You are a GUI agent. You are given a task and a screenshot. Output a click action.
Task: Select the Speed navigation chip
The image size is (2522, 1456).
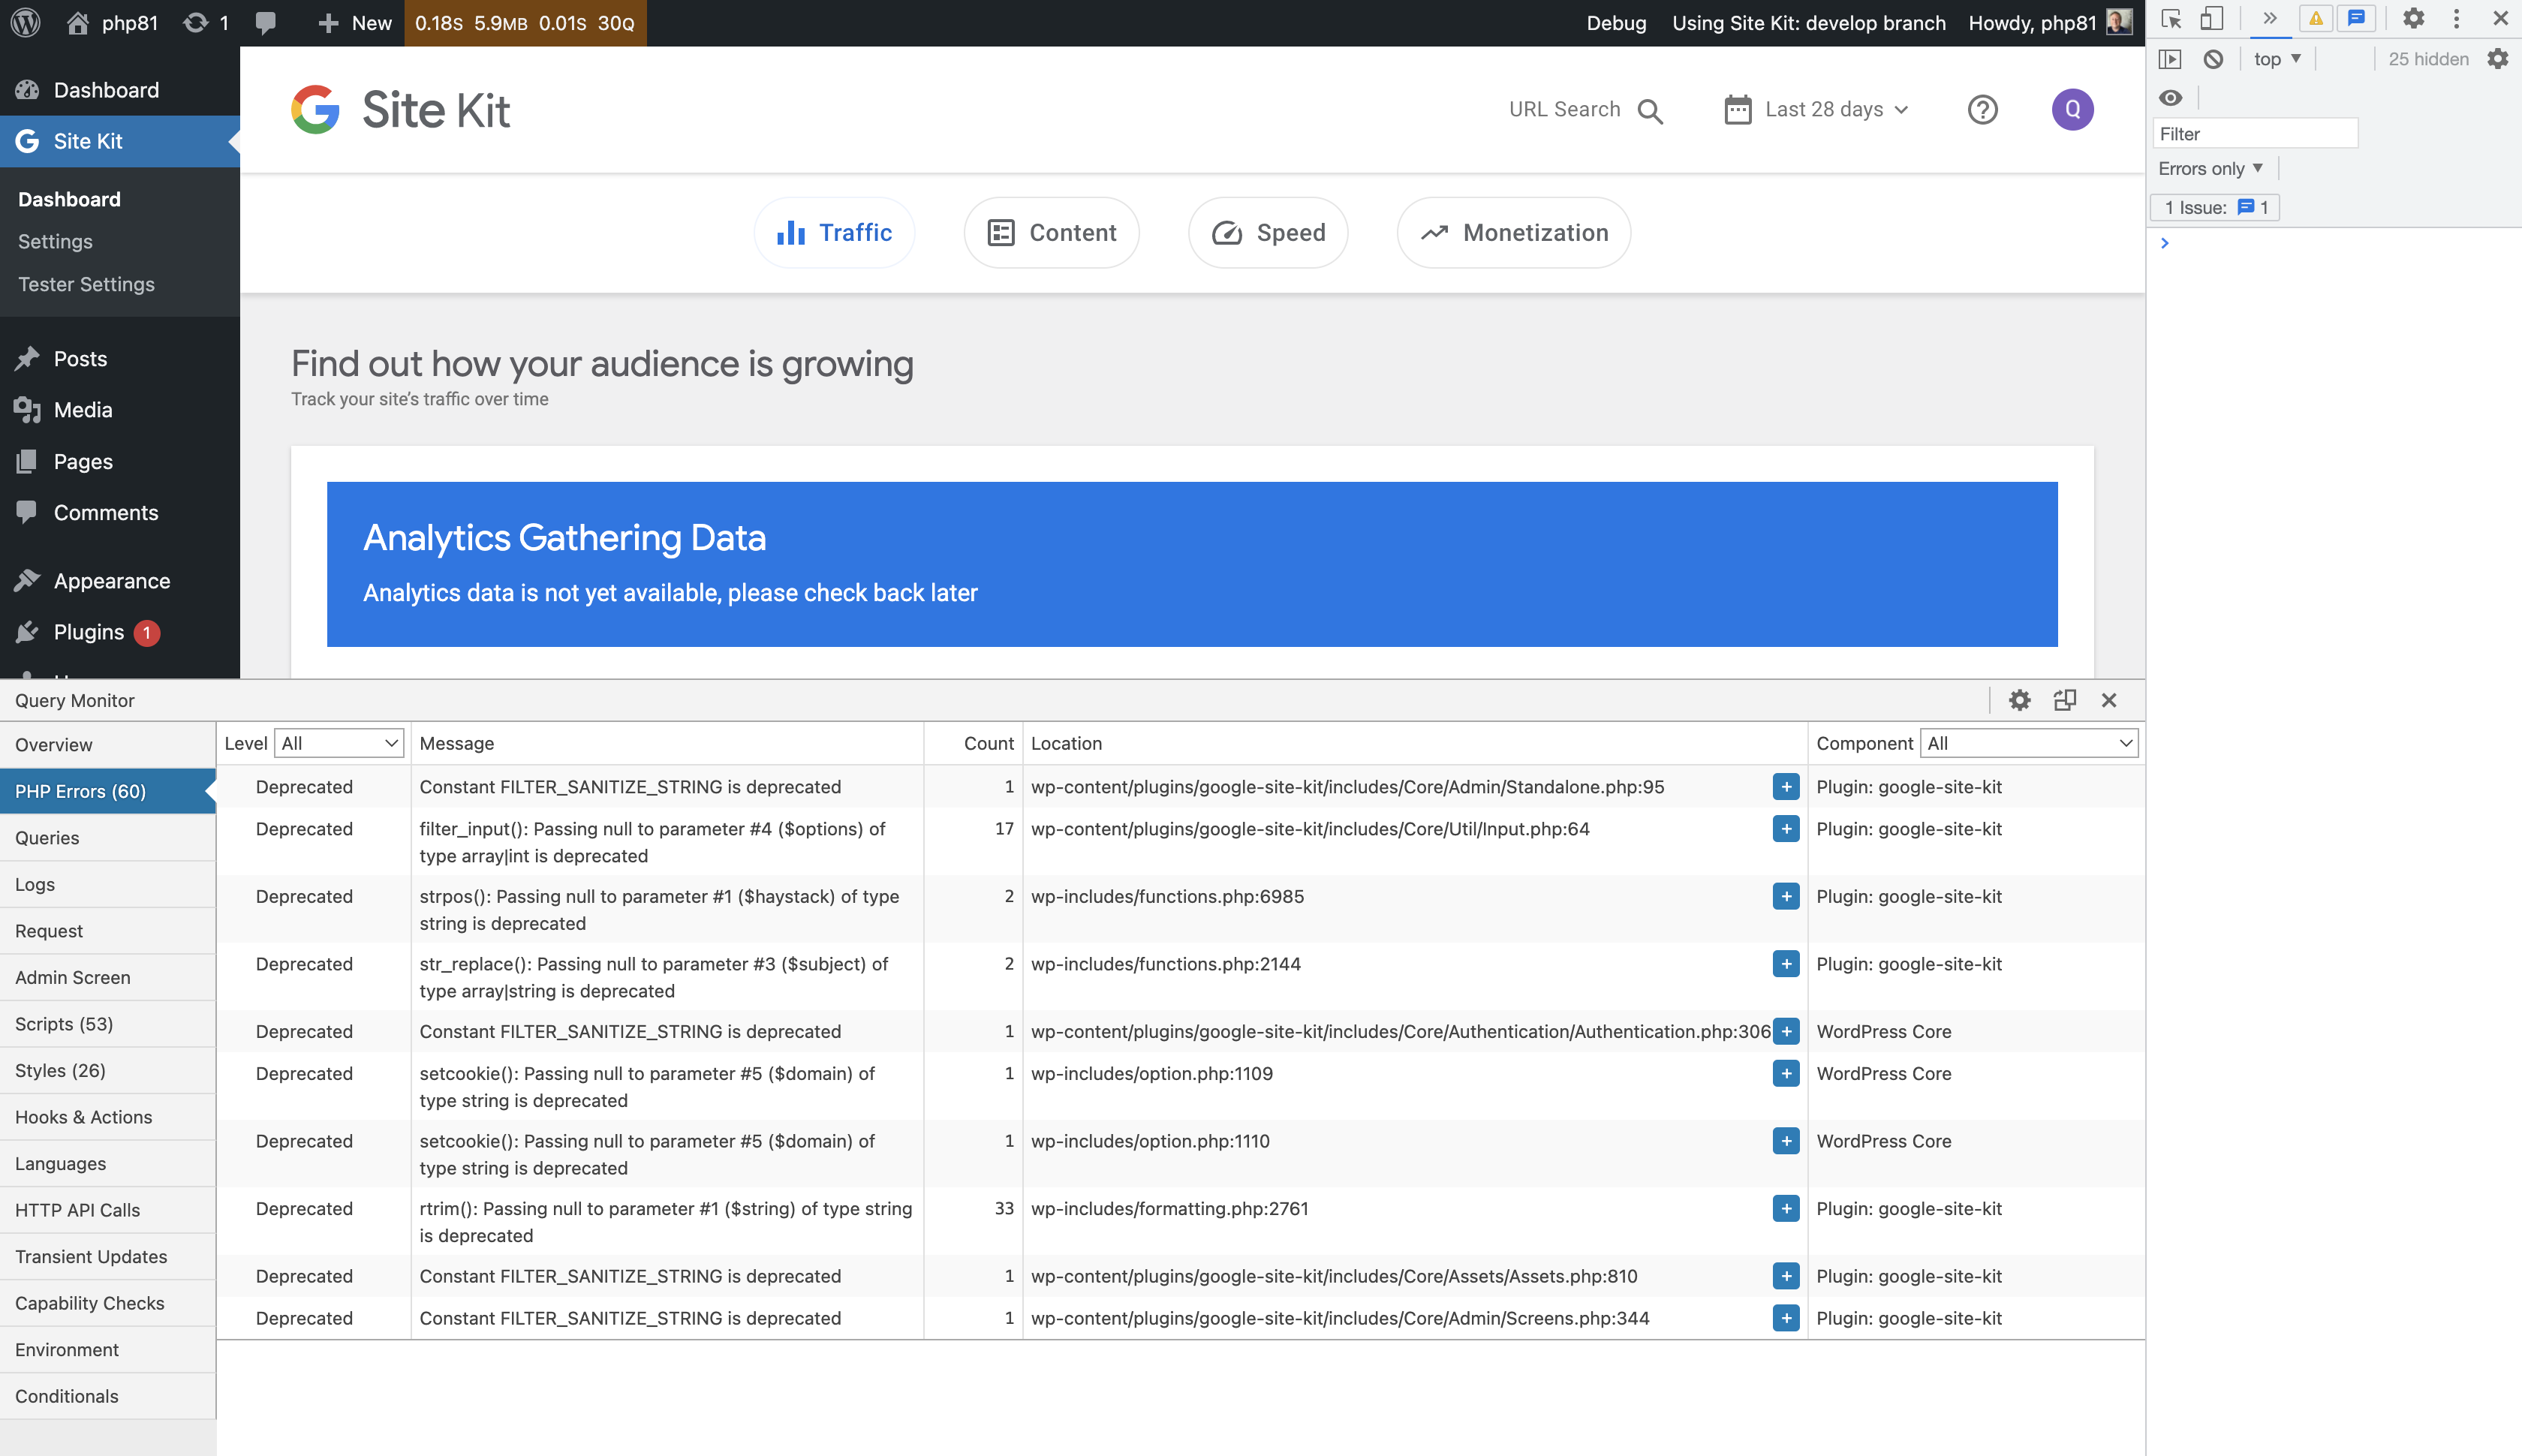pyautogui.click(x=1268, y=232)
